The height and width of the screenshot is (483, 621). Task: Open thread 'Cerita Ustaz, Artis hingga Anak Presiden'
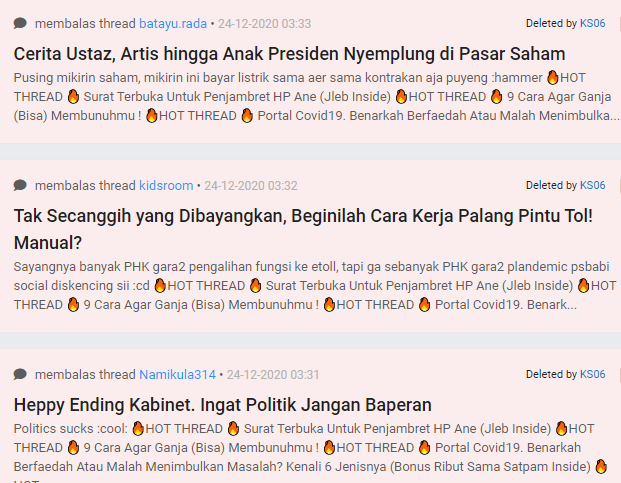pyautogui.click(x=289, y=54)
